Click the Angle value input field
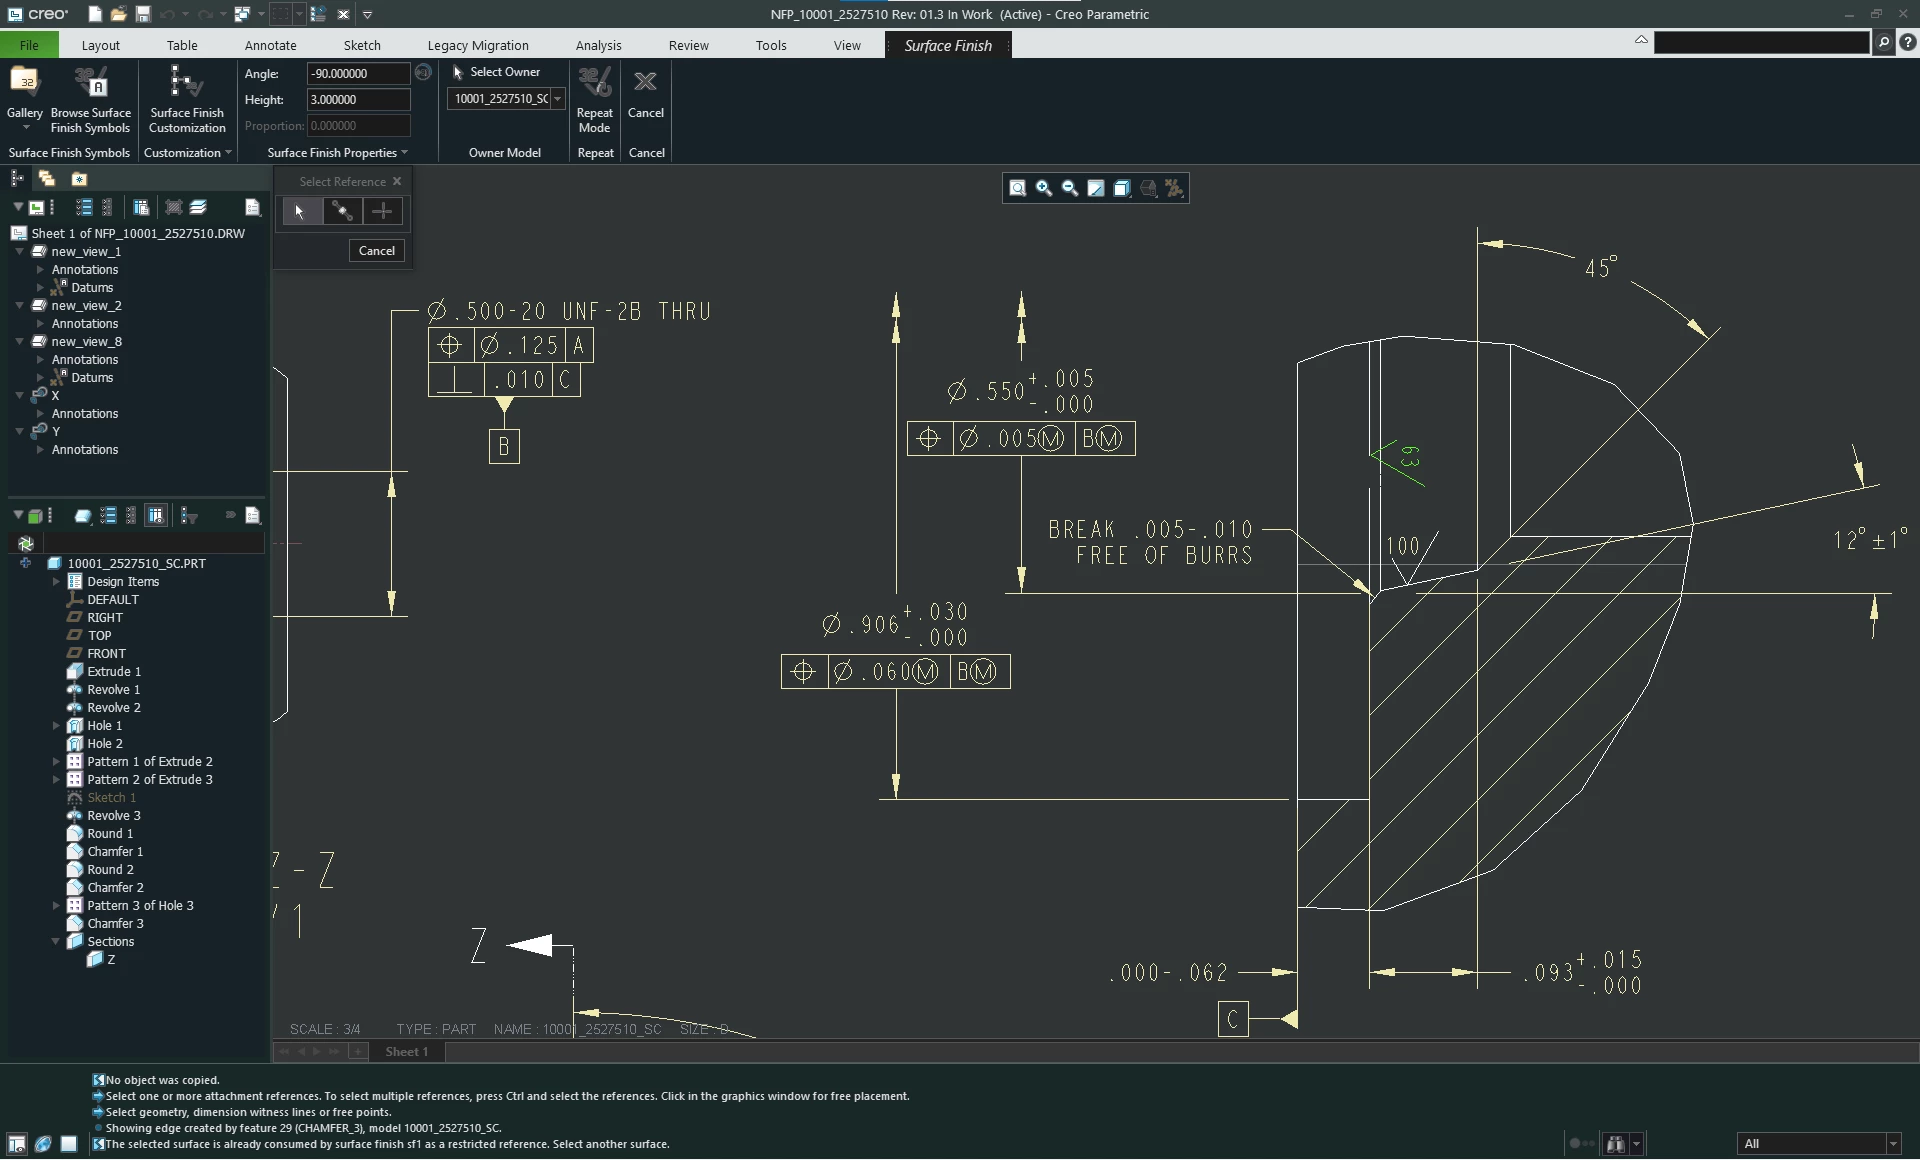Viewport: 1920px width, 1160px height. (357, 73)
